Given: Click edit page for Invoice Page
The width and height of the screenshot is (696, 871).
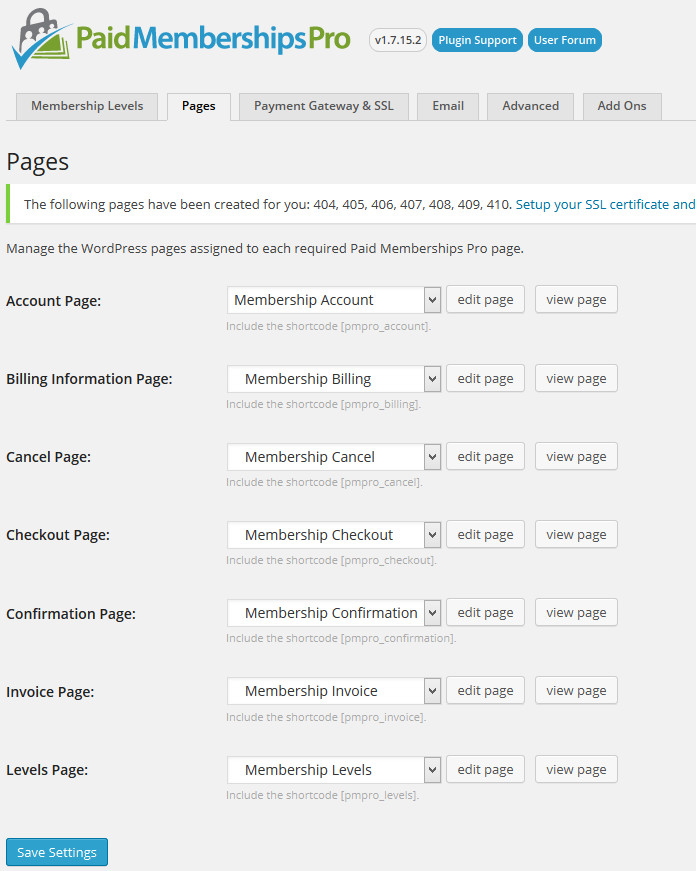Looking at the screenshot, I should pos(485,690).
